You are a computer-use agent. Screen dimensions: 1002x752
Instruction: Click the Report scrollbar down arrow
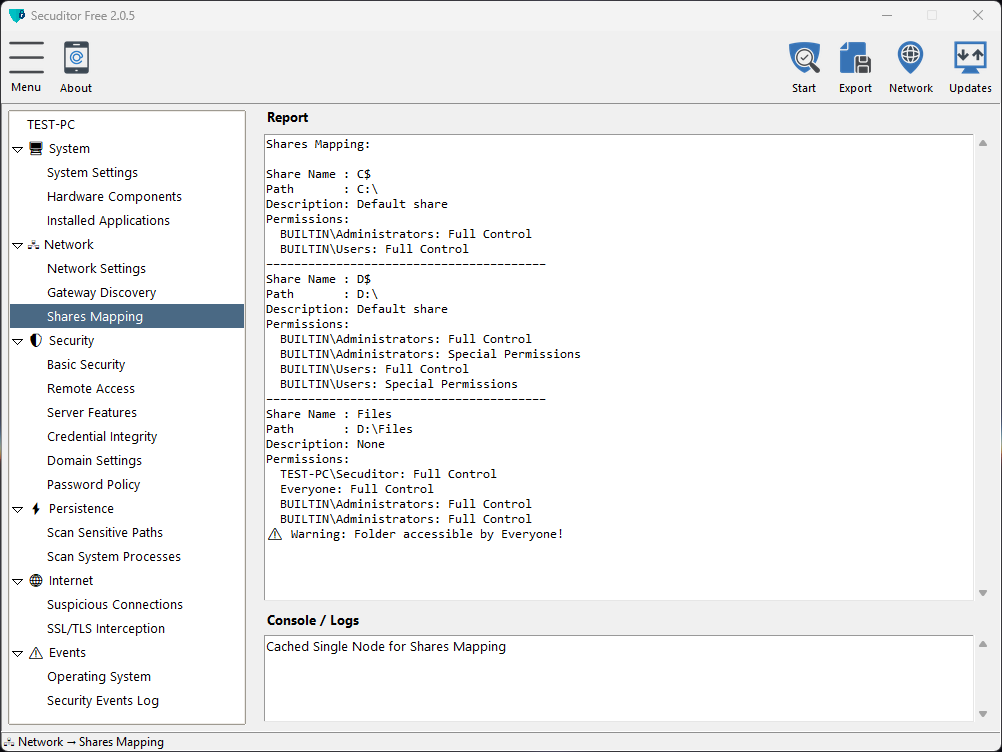coord(981,593)
